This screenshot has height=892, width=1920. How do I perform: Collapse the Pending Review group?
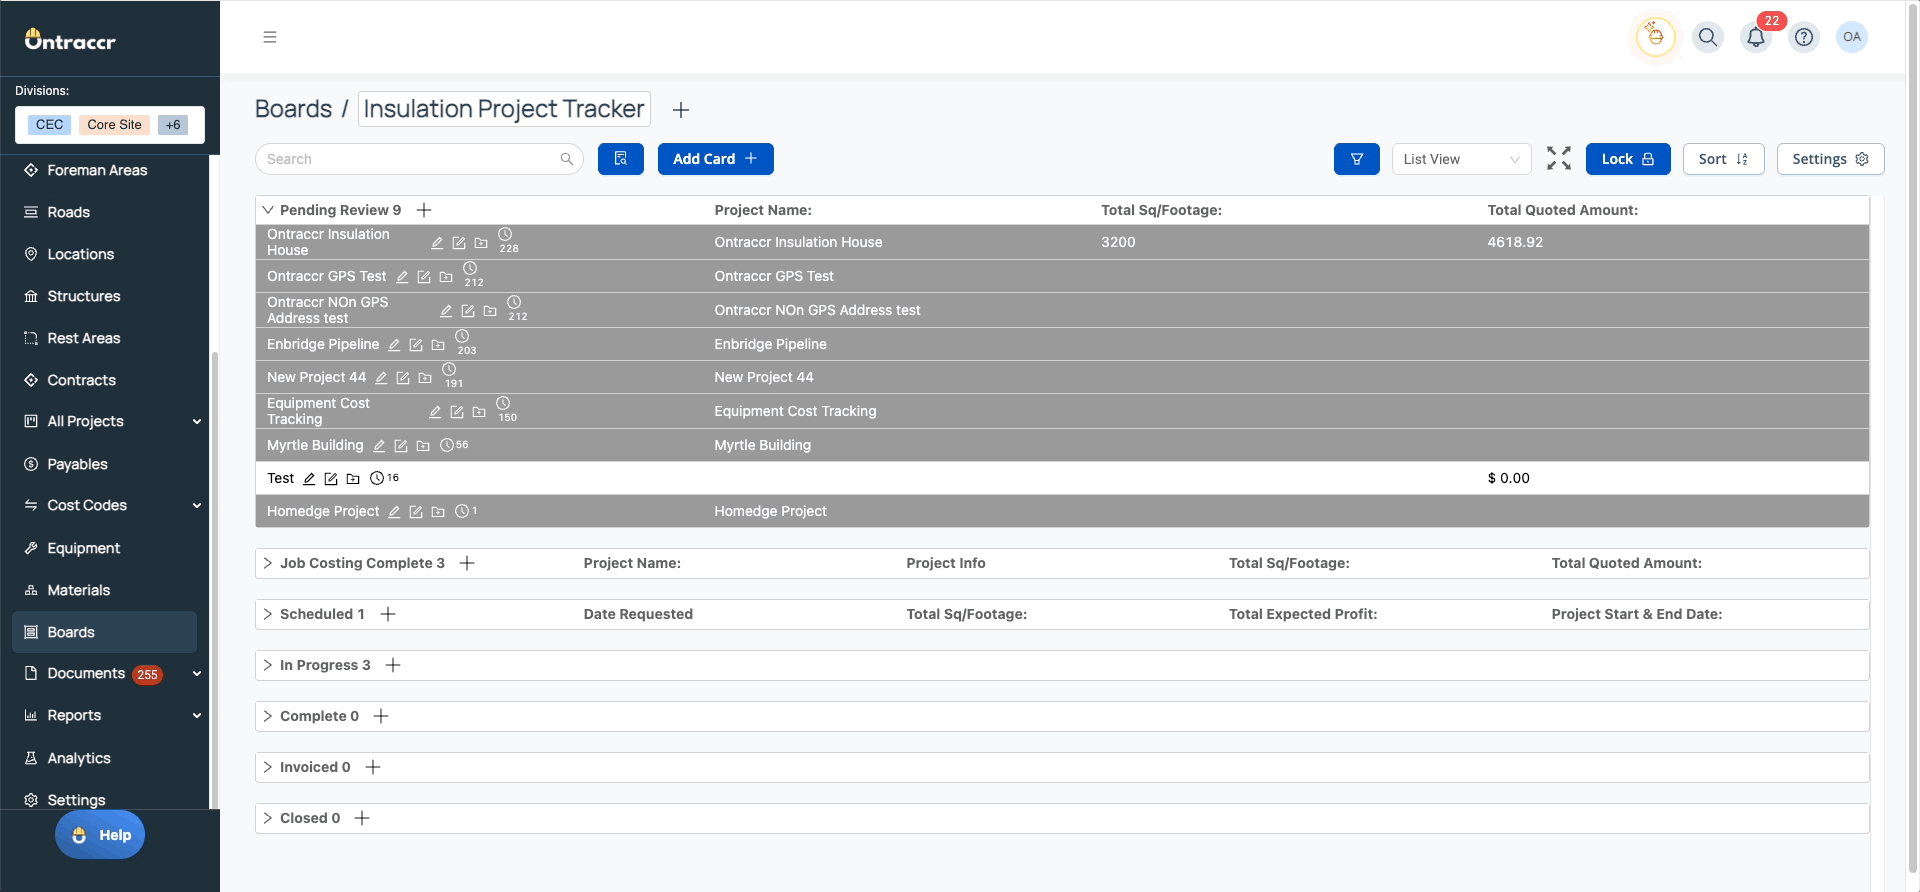pyautogui.click(x=268, y=210)
